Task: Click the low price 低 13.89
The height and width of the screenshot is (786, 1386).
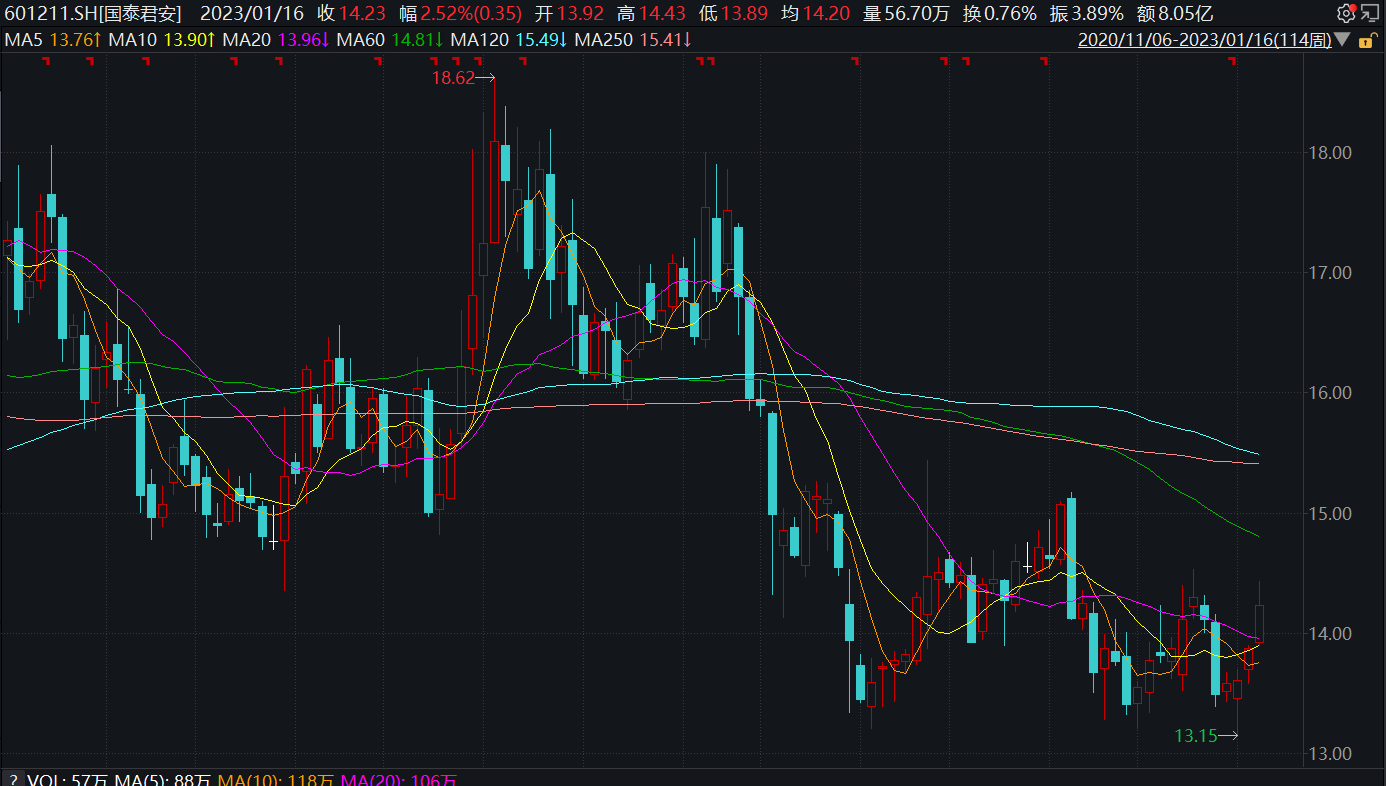Action: [734, 13]
